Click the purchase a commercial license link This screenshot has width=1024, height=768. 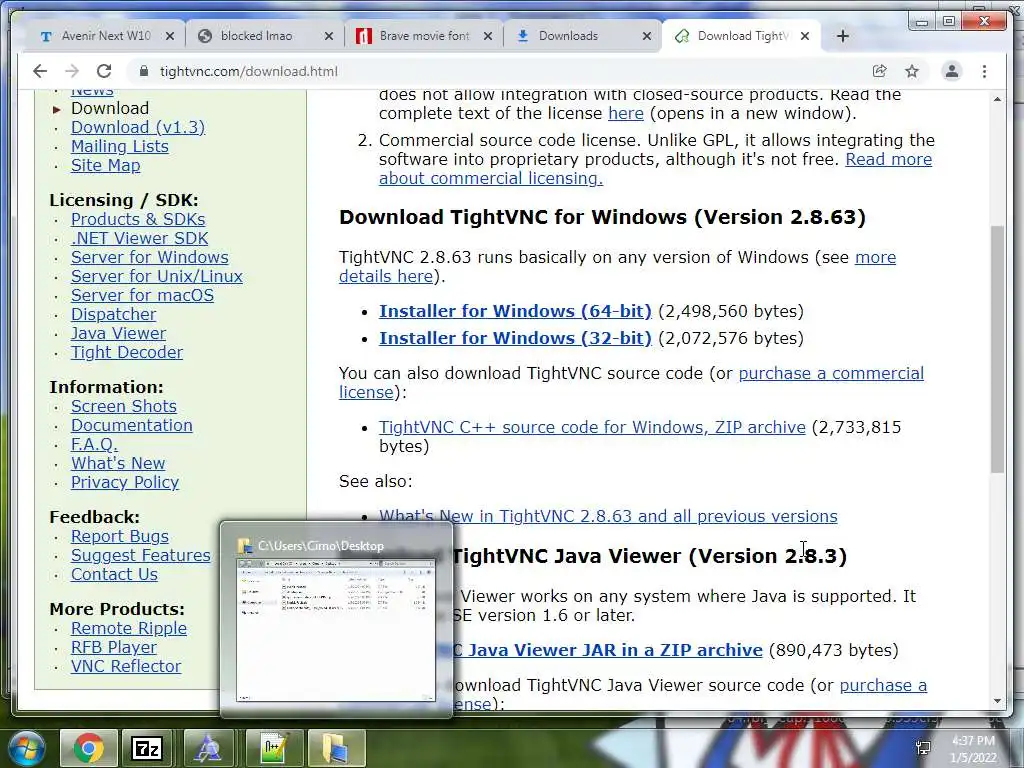coord(831,373)
